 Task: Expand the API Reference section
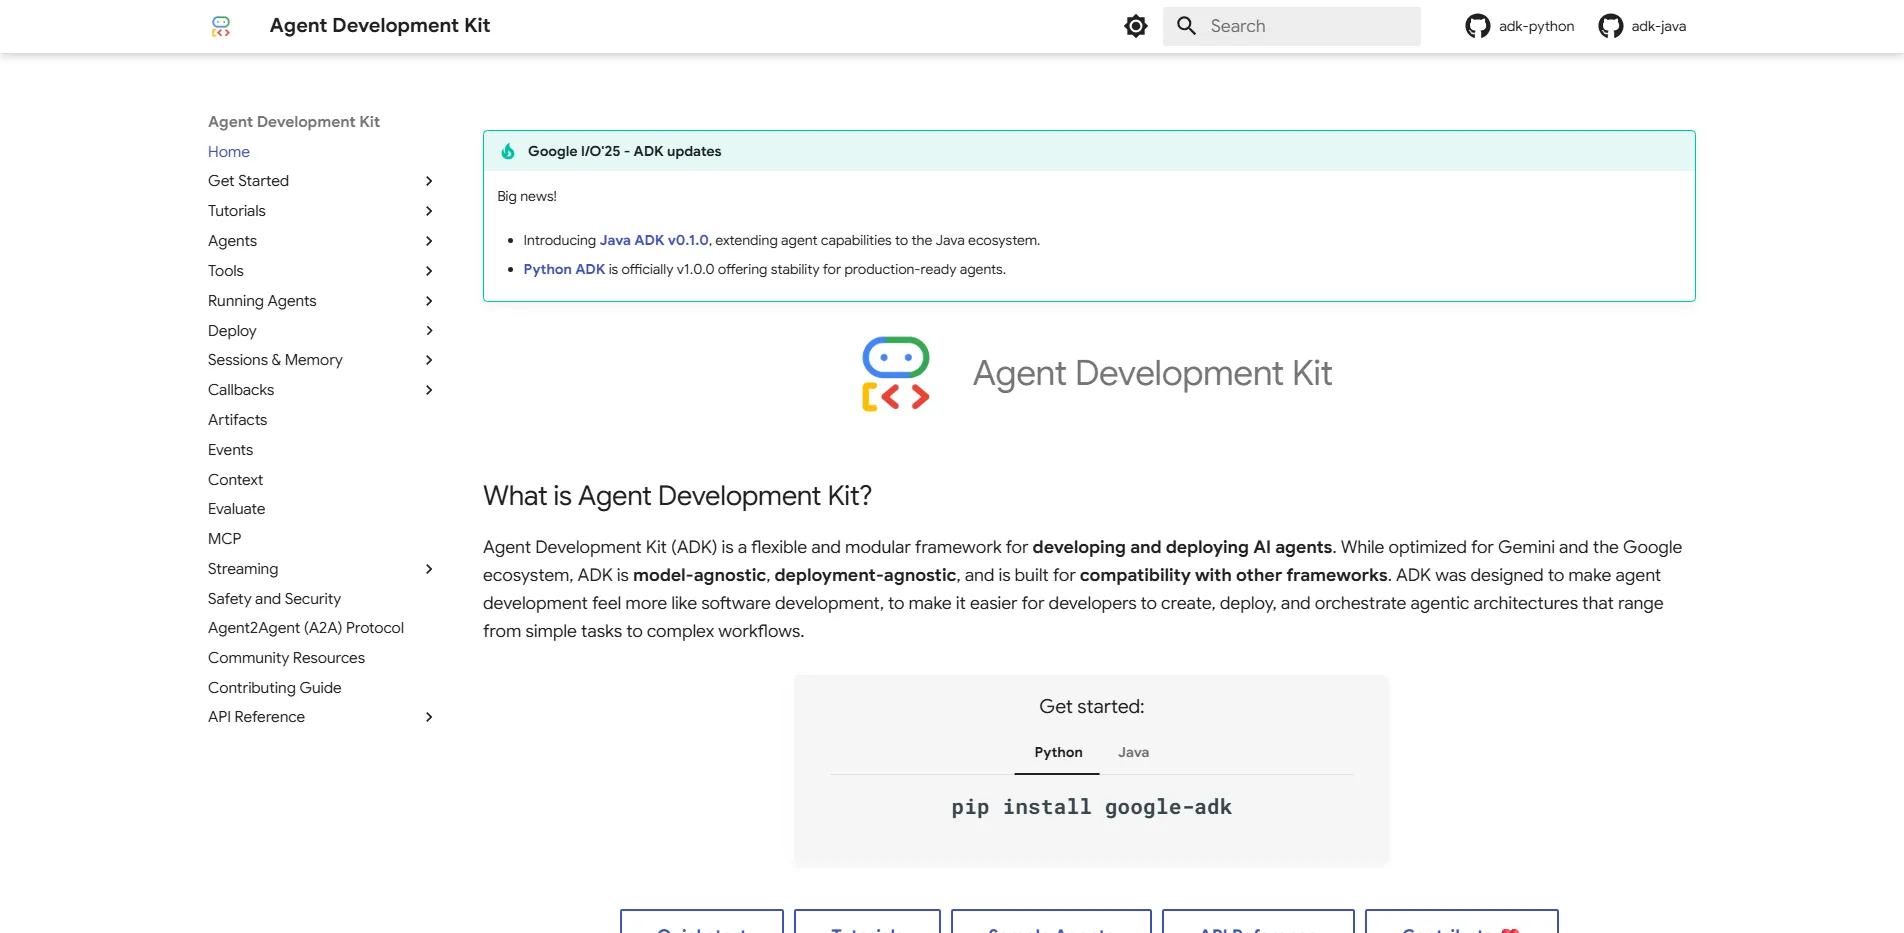pyautogui.click(x=429, y=716)
